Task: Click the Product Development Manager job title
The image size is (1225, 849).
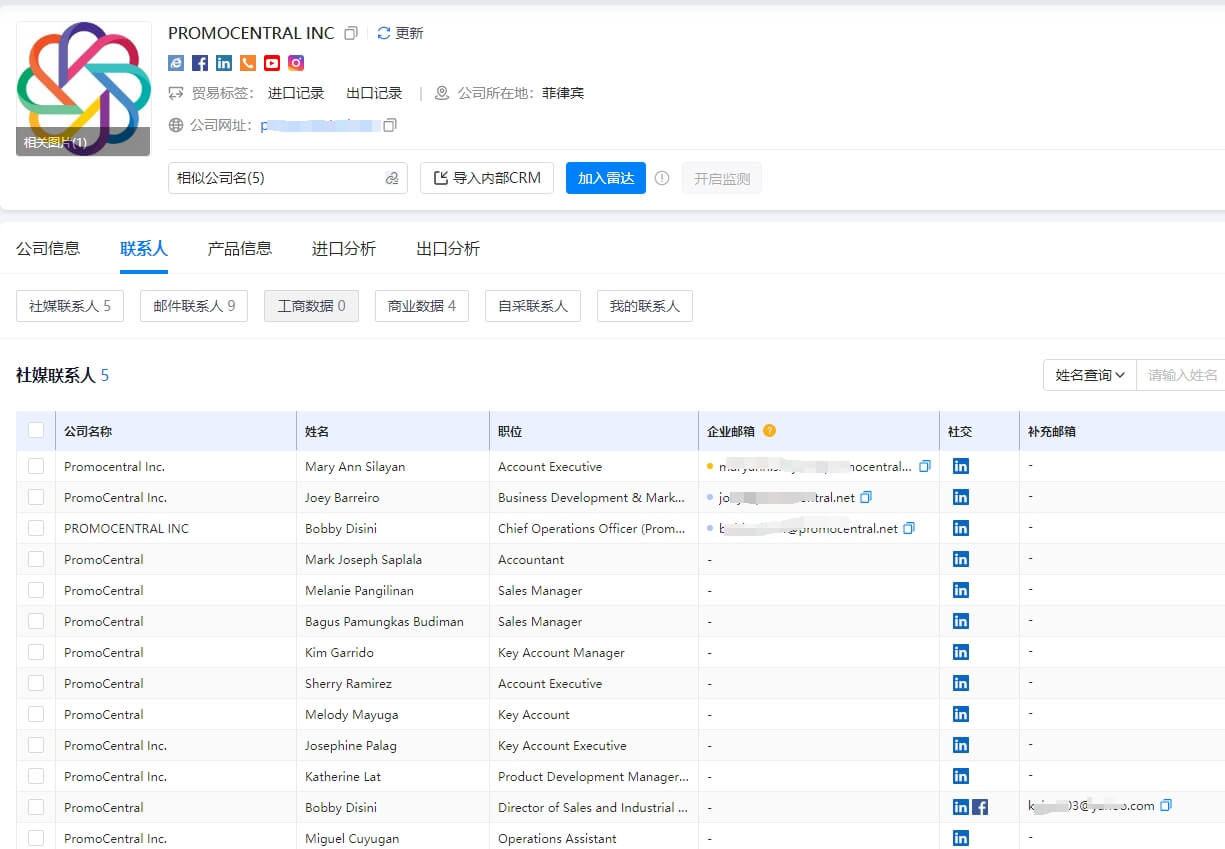Action: [594, 776]
